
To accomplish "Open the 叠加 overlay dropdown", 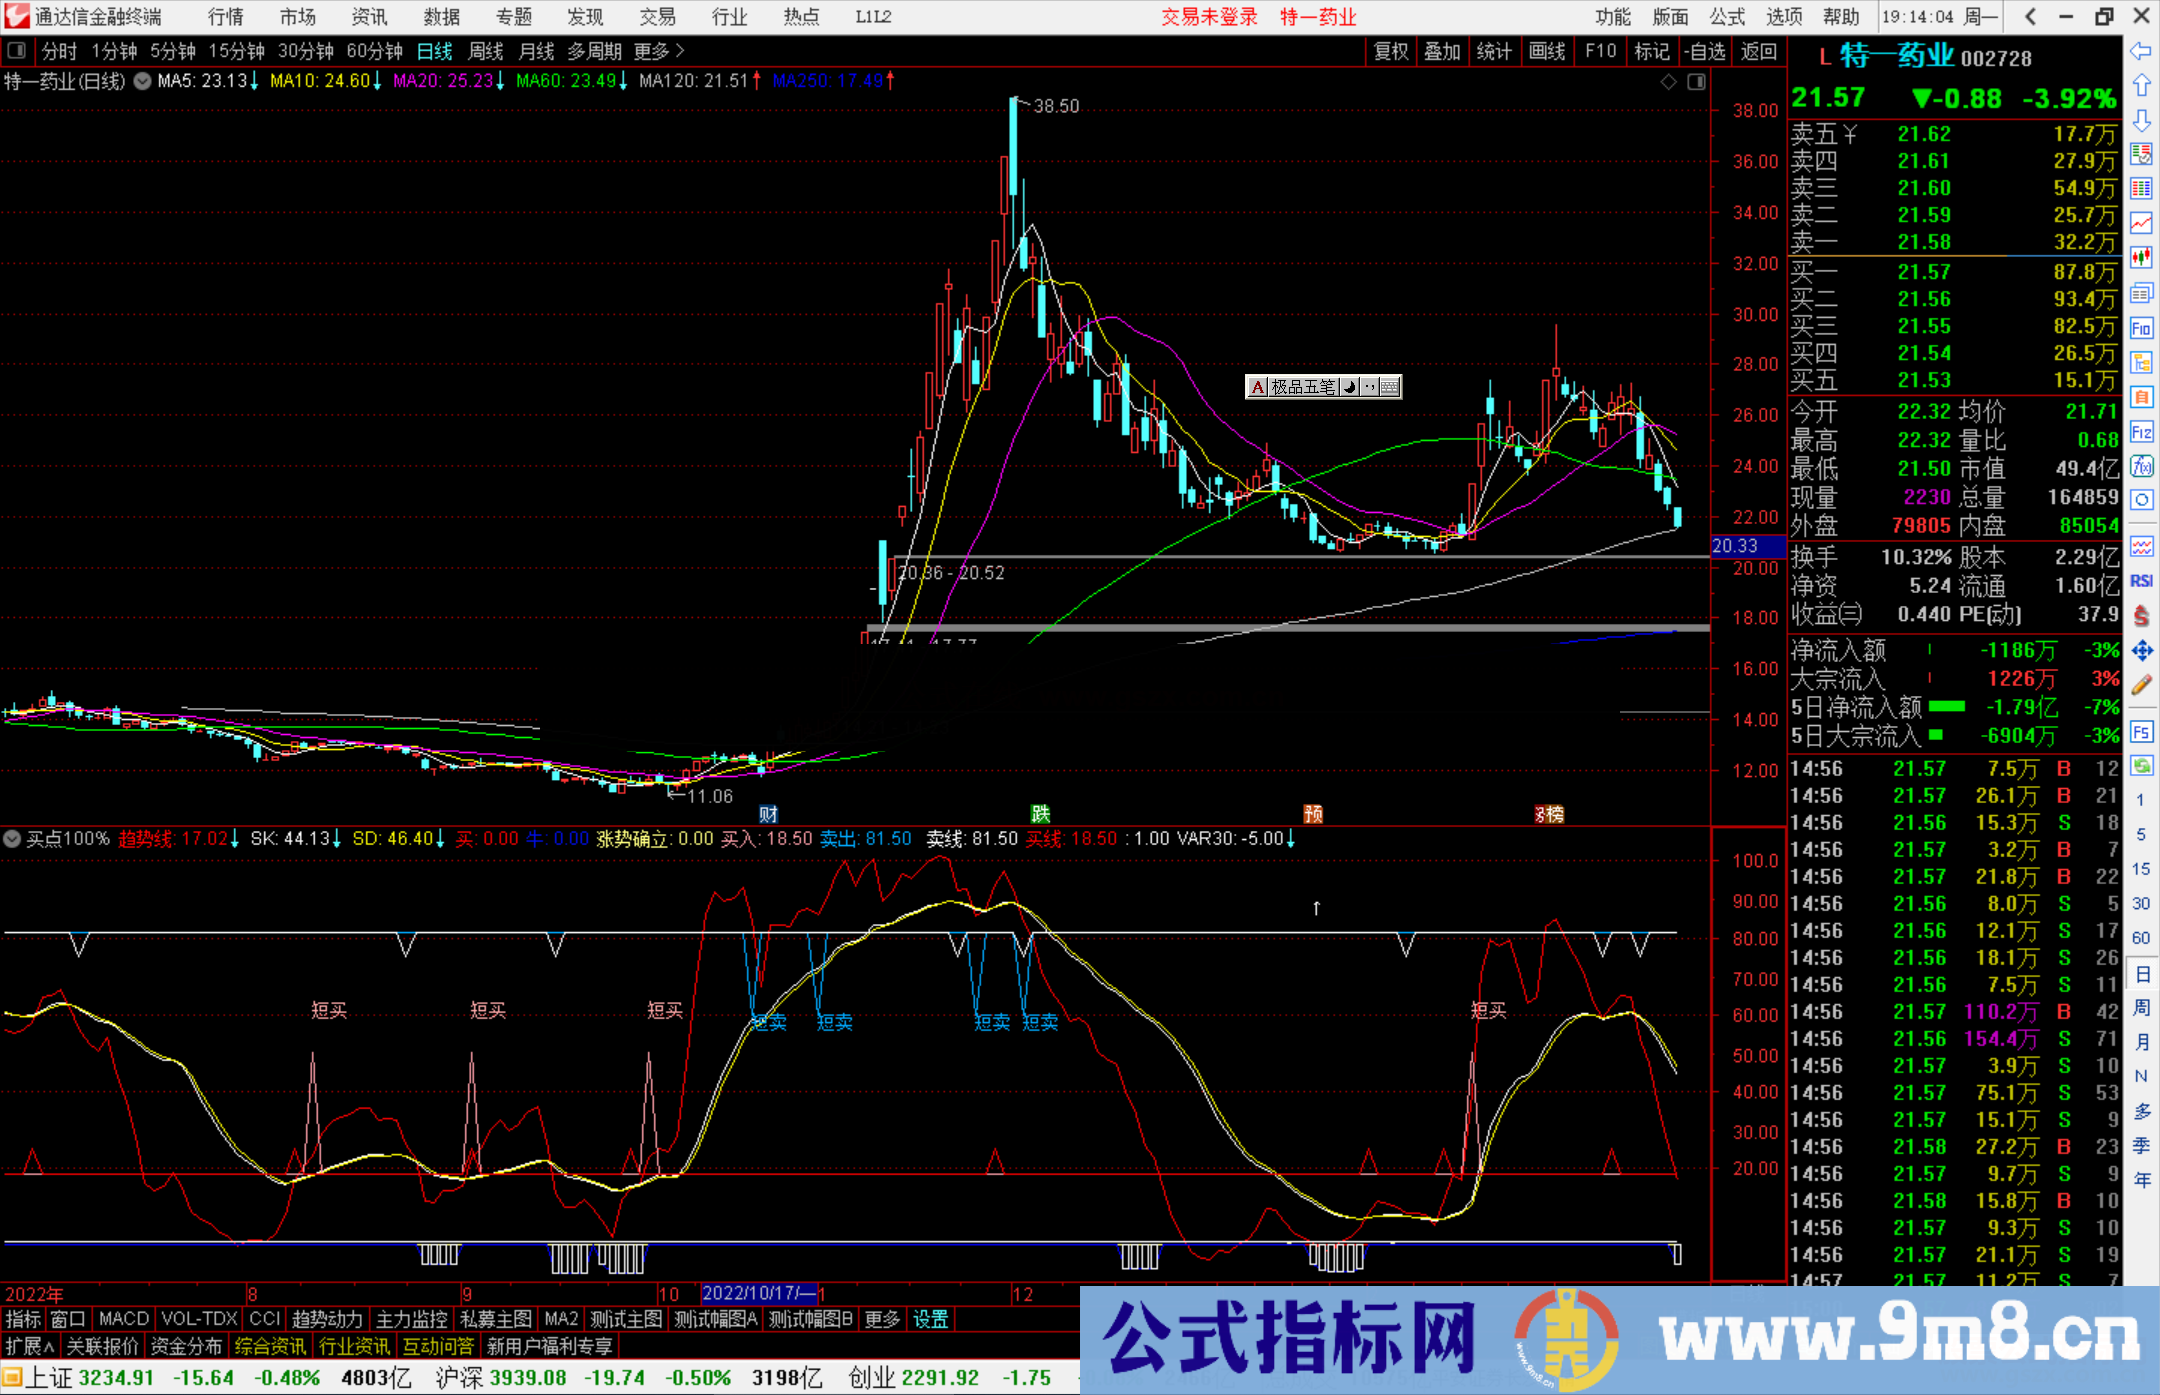I will (x=1443, y=51).
